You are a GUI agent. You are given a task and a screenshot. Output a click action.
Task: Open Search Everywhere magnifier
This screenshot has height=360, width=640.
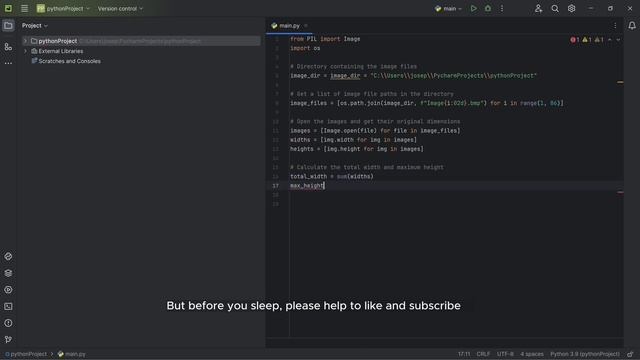click(x=555, y=9)
